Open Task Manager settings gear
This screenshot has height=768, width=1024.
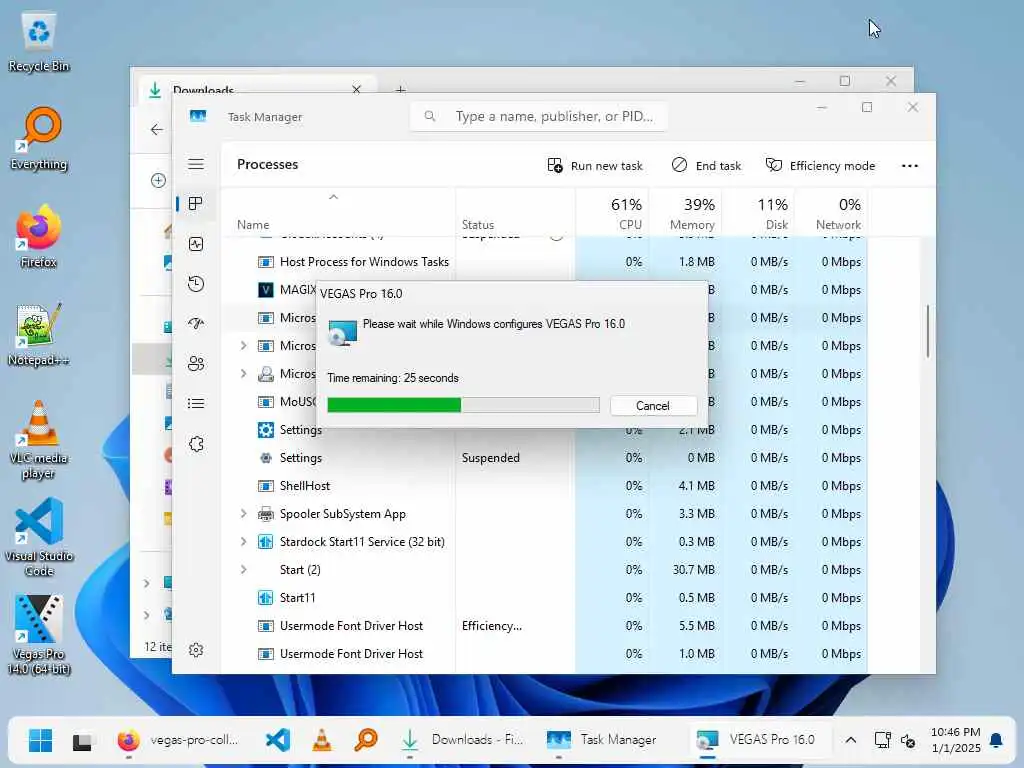tap(196, 650)
